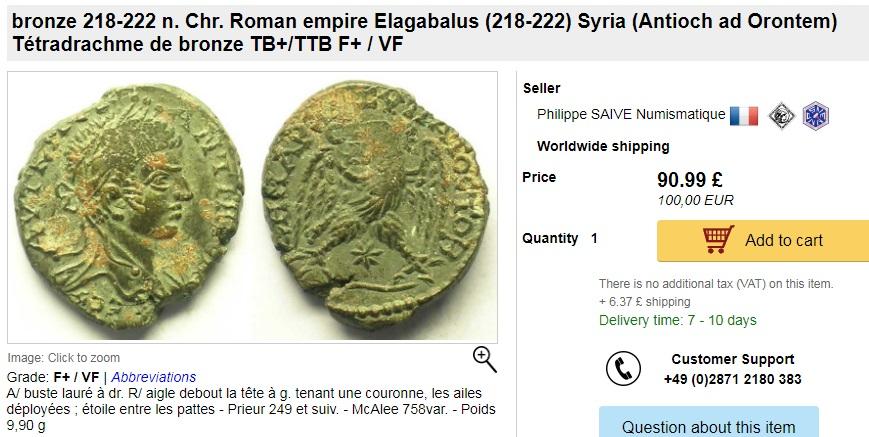
Task: Click the customer support phone number
Action: (x=733, y=379)
